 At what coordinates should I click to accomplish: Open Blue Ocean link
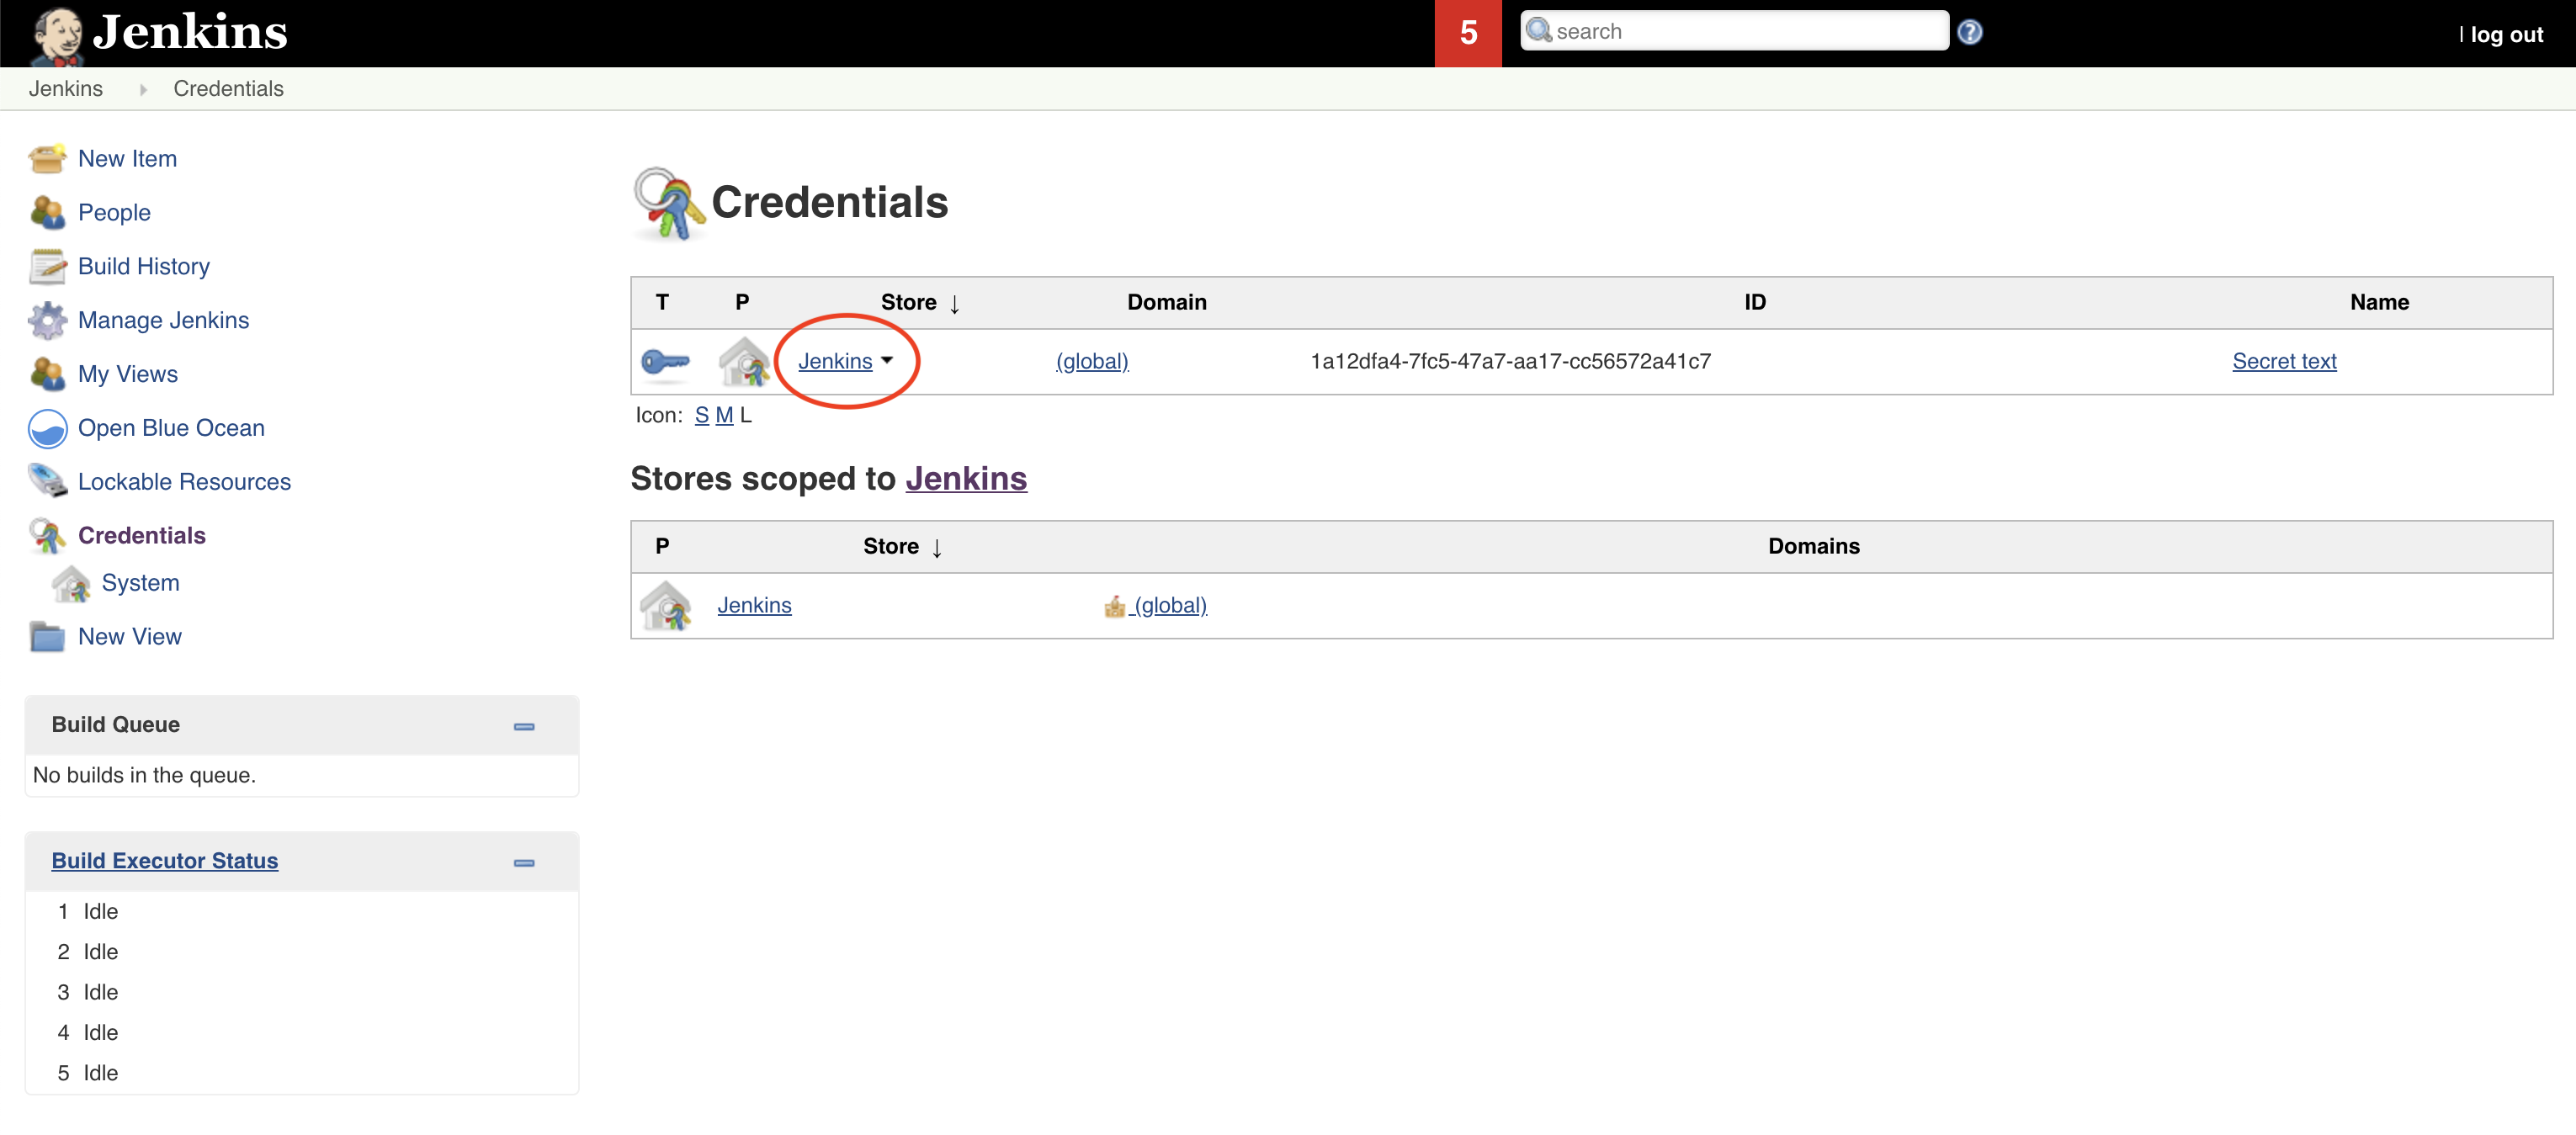tap(171, 428)
